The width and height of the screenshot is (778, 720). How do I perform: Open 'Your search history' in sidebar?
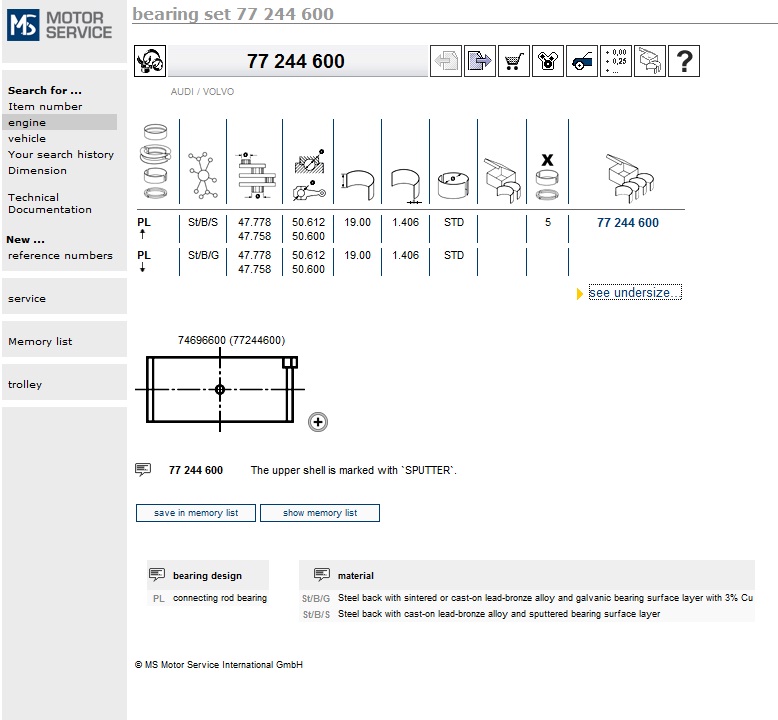coord(61,154)
